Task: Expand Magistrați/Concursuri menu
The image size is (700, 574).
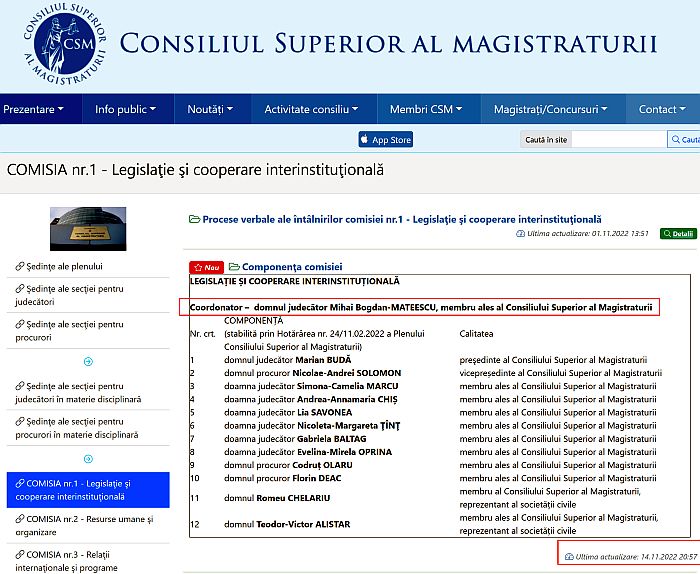Action: 550,109
